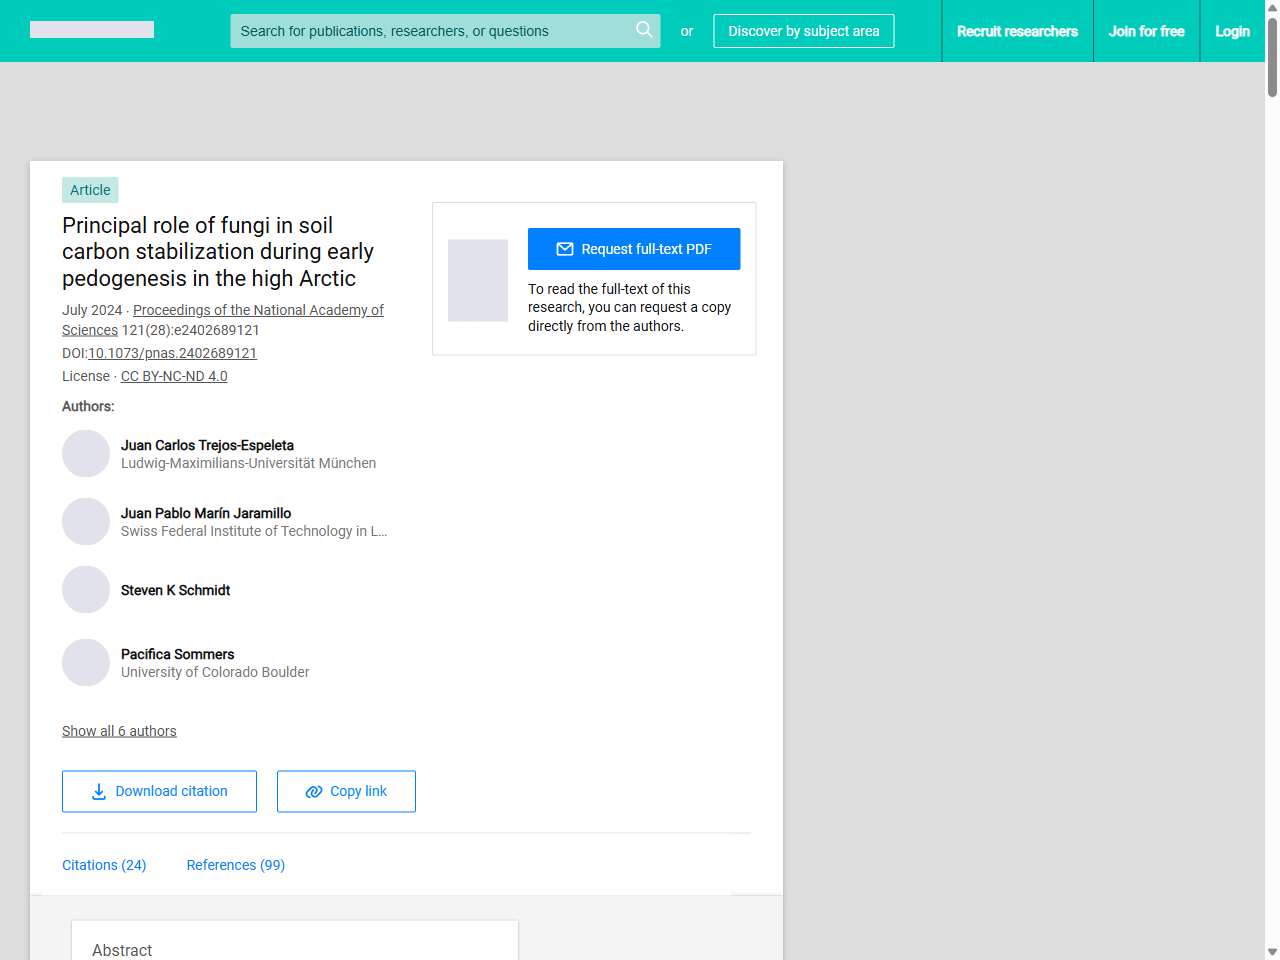Open author Juan Pablo Marín Jaramillo's name
This screenshot has width=1280, height=960.
point(206,513)
